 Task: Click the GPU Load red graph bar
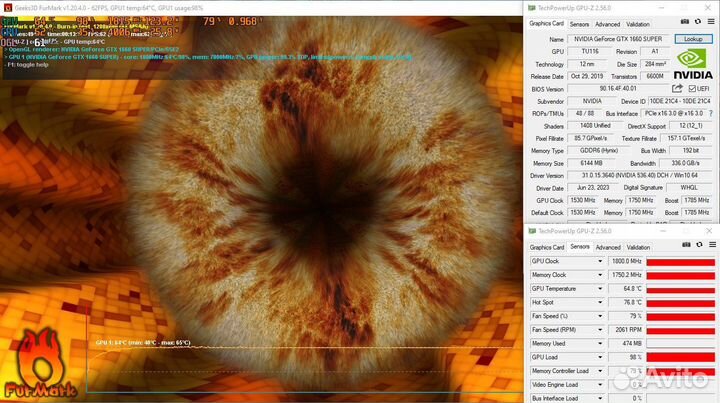pos(681,358)
